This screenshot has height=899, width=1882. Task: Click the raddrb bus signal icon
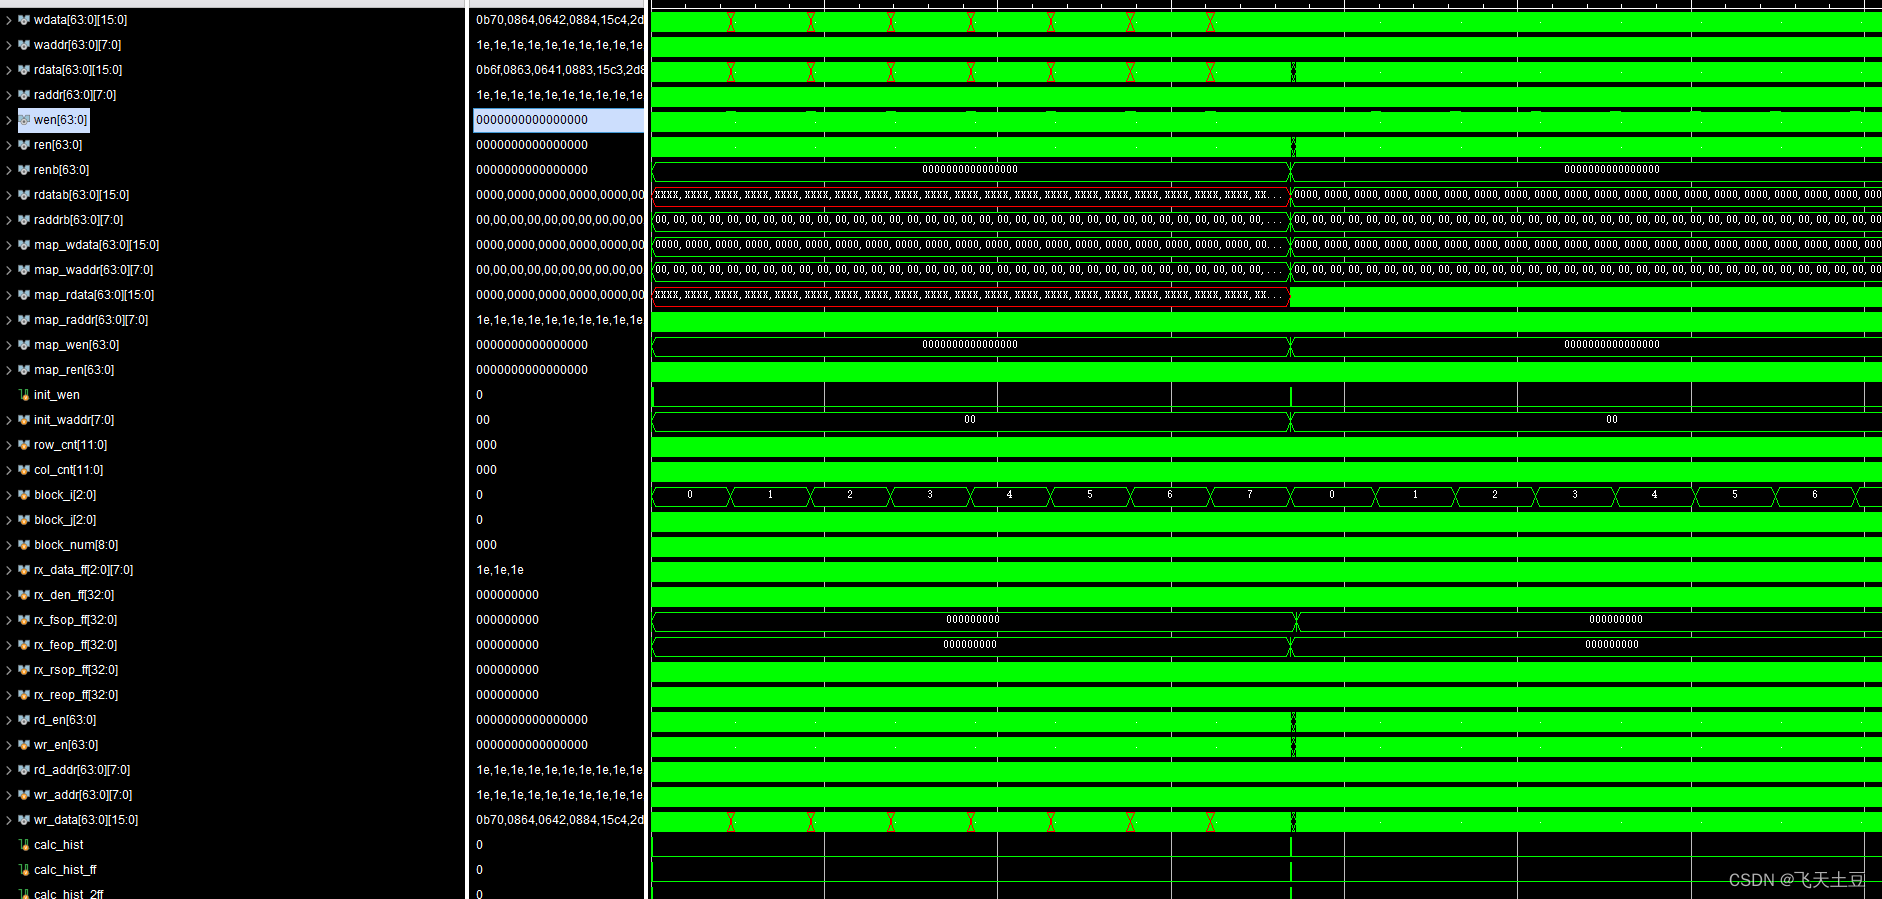(x=24, y=220)
